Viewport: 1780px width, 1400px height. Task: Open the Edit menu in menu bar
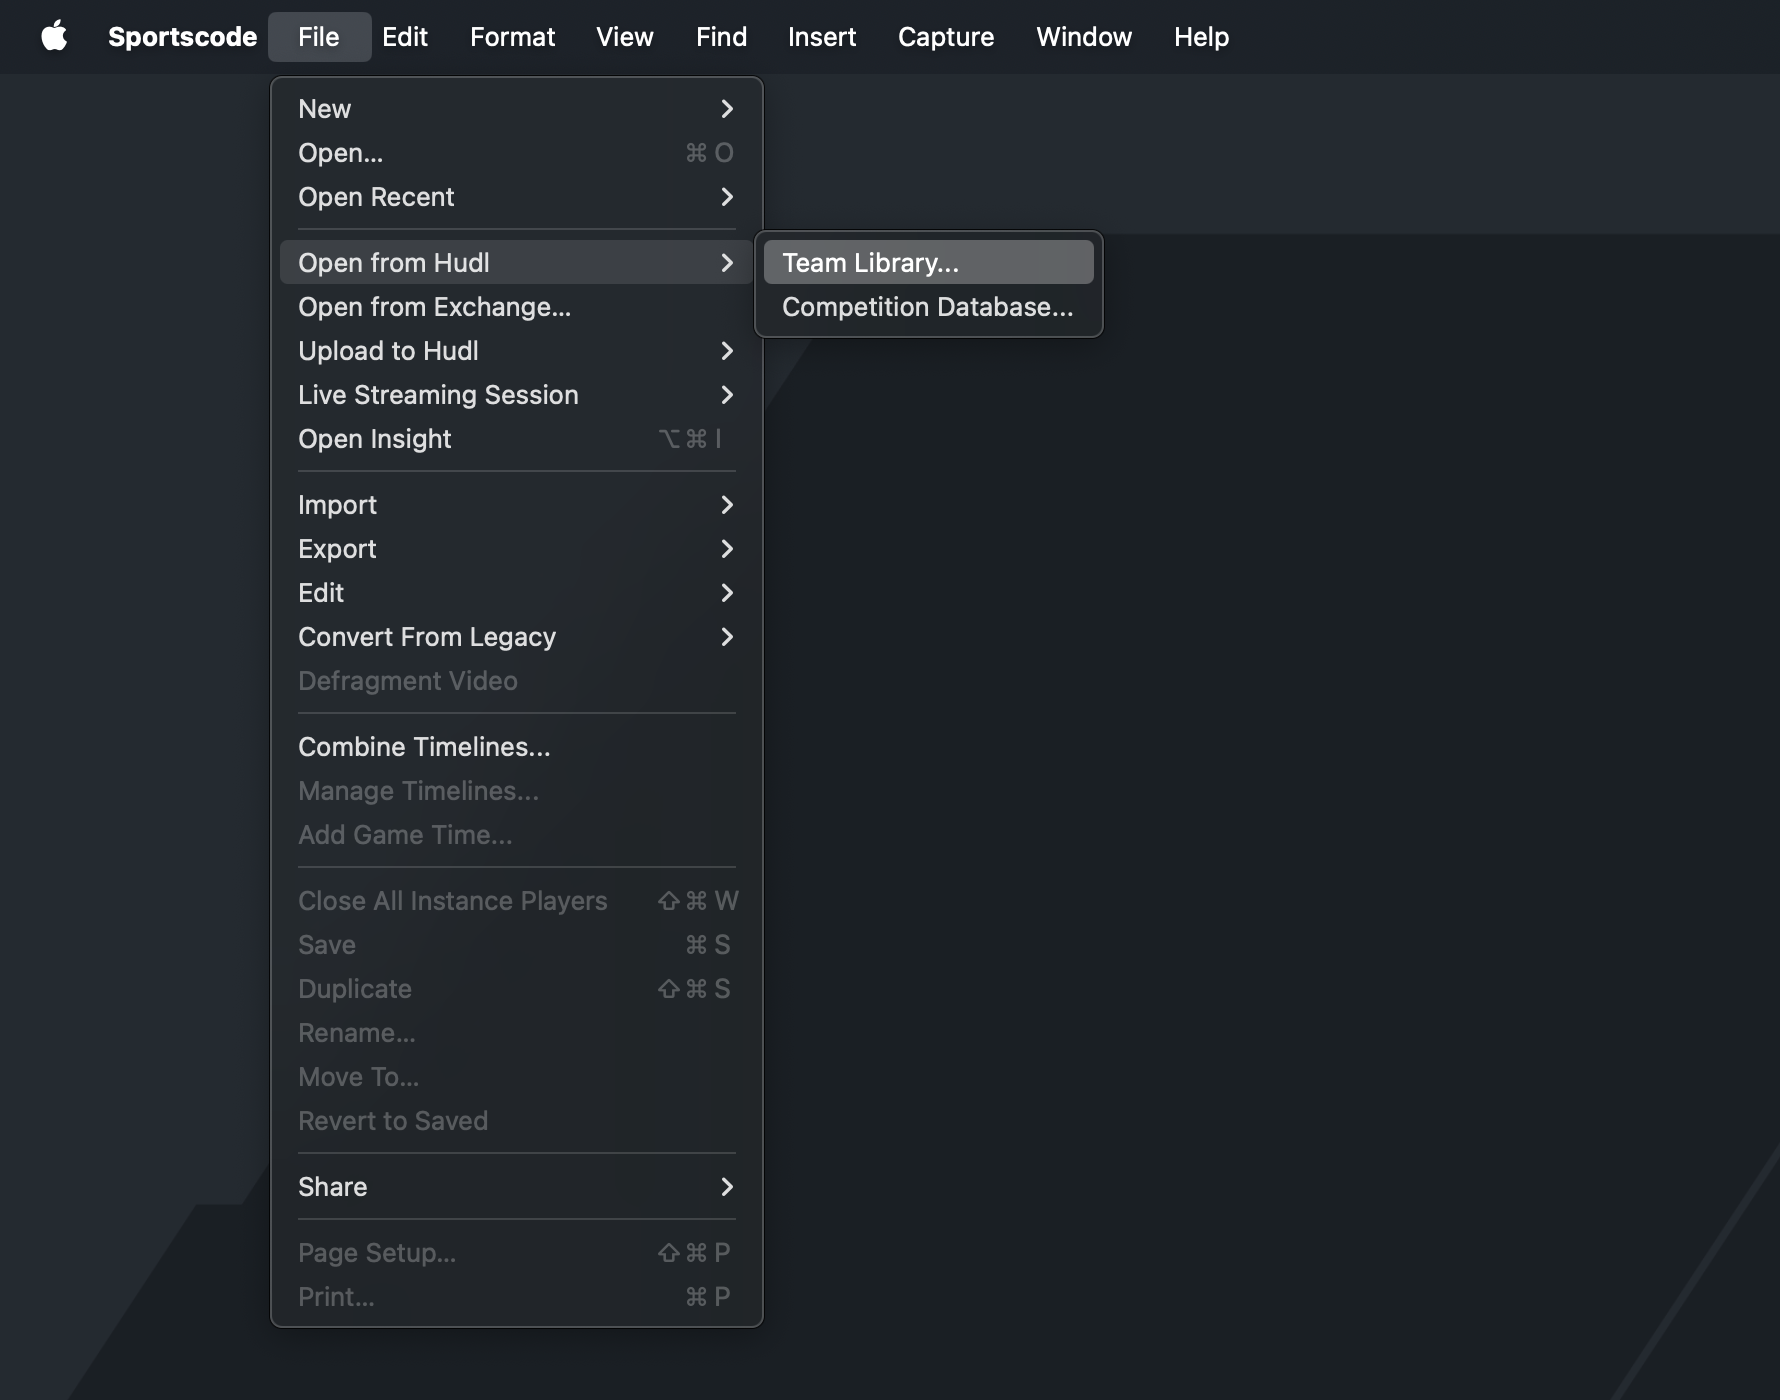pos(405,37)
